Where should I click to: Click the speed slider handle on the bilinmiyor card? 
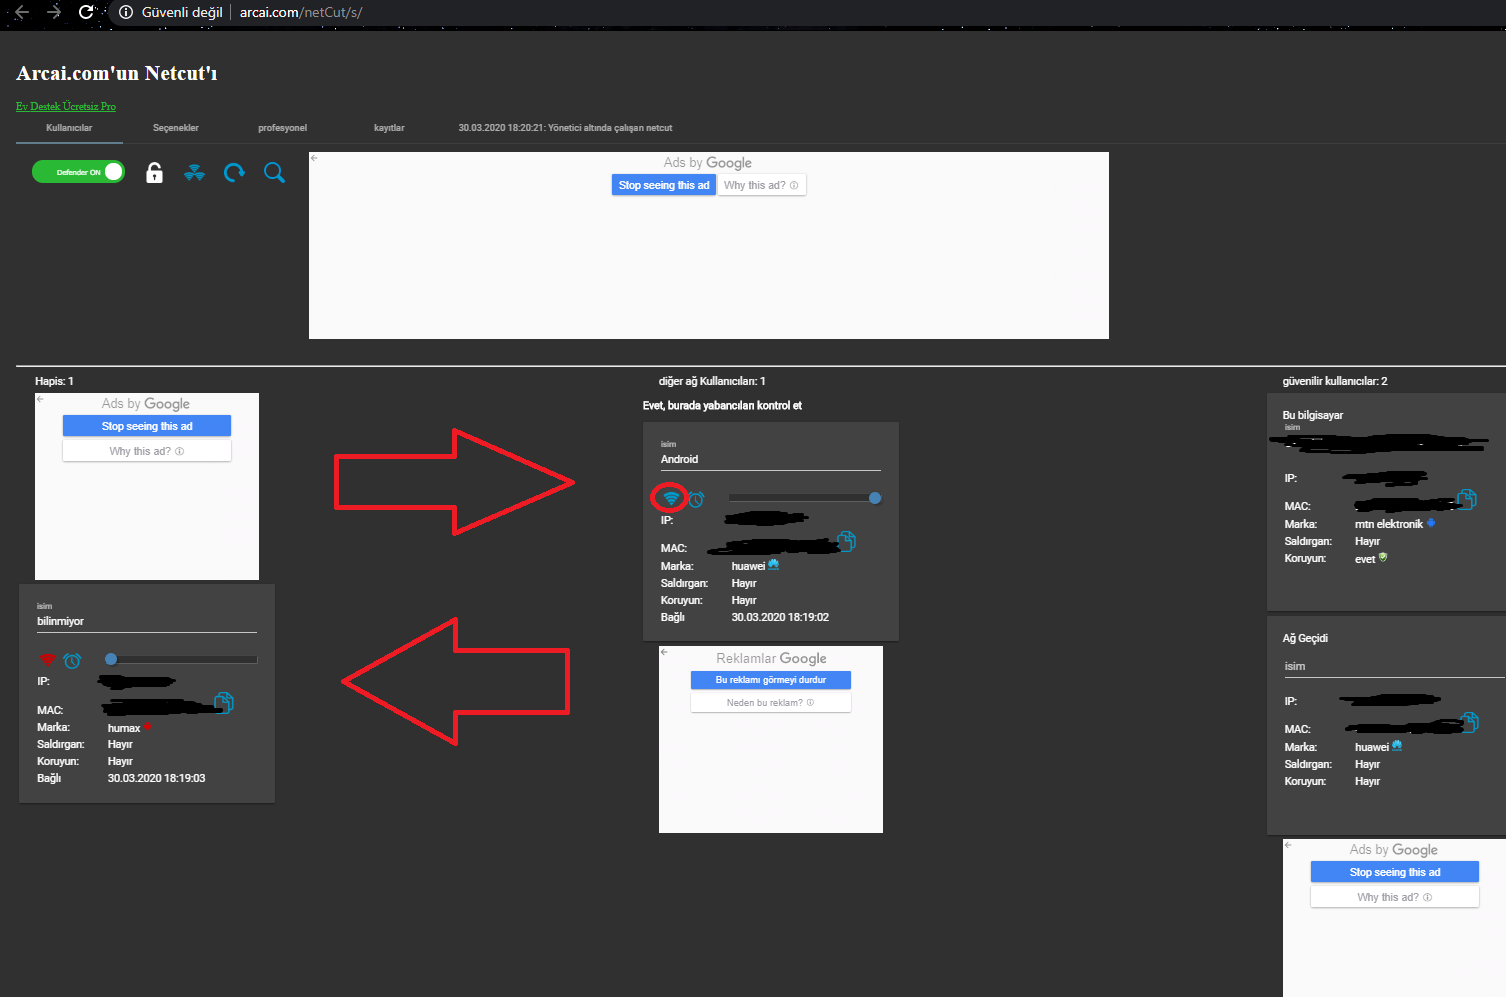click(x=111, y=659)
